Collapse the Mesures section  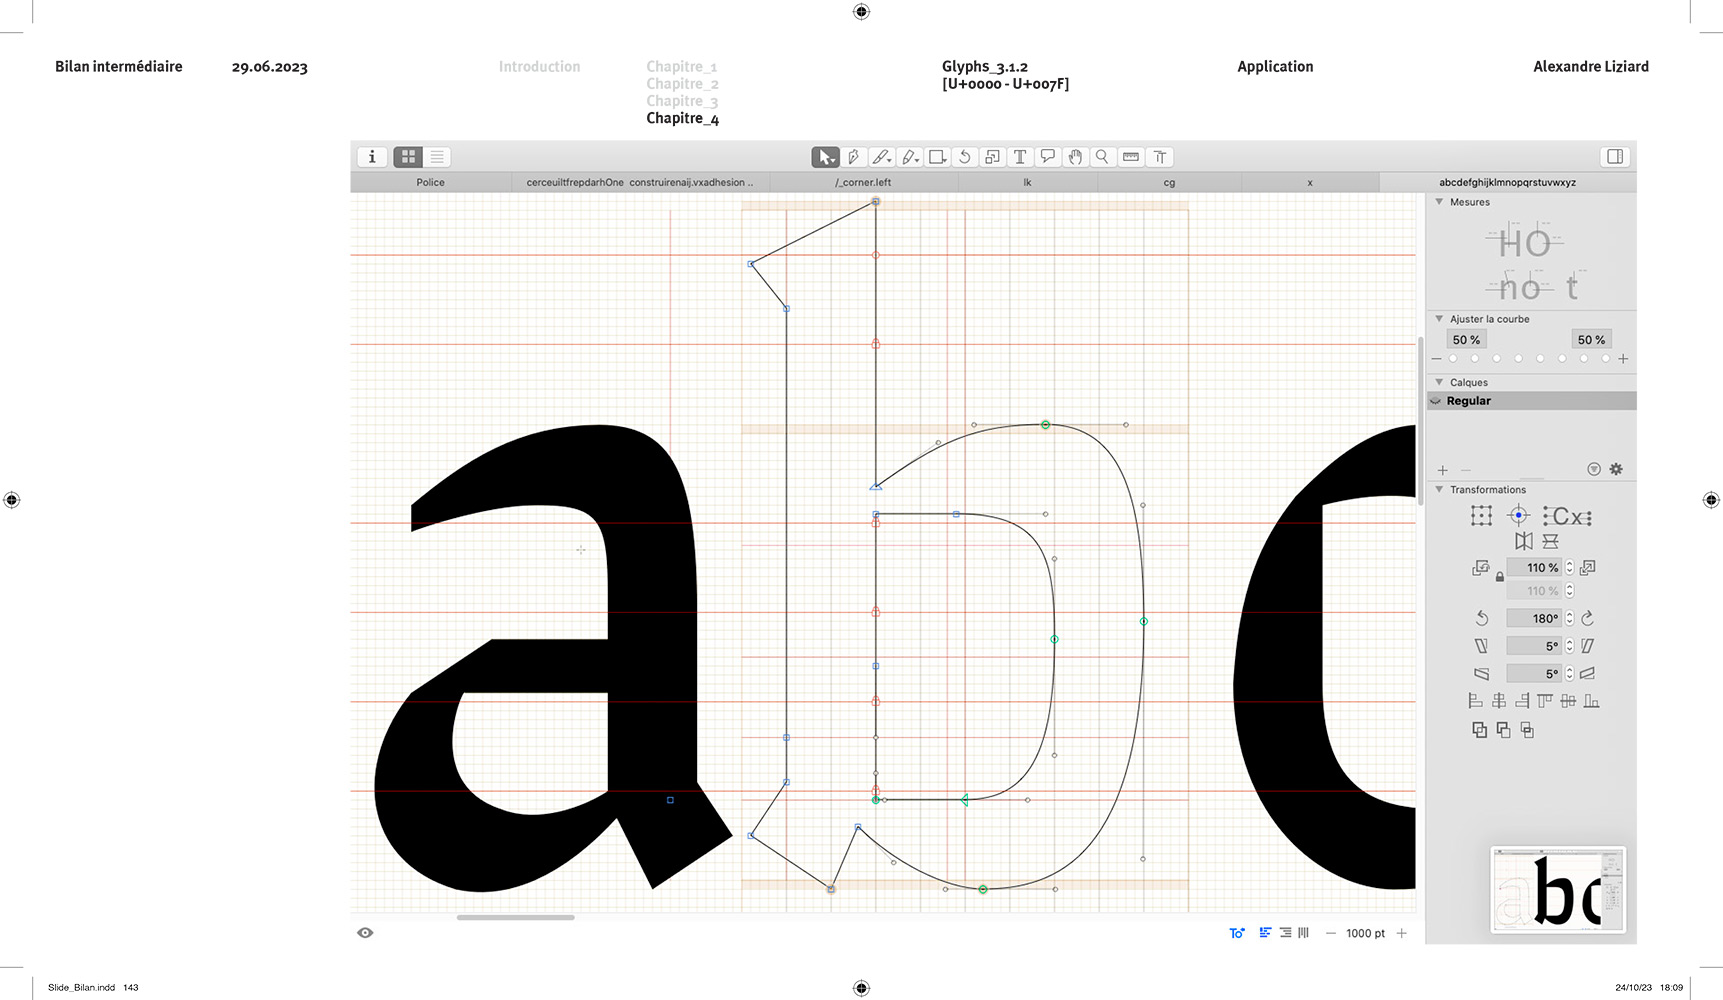1439,202
